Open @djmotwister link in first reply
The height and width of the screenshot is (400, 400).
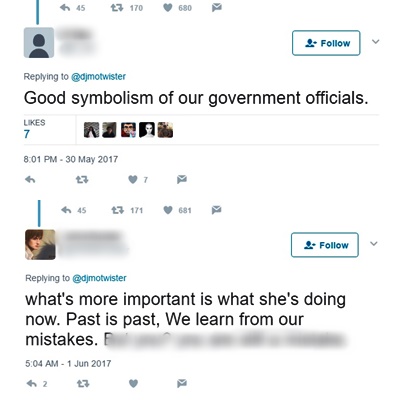[98, 76]
